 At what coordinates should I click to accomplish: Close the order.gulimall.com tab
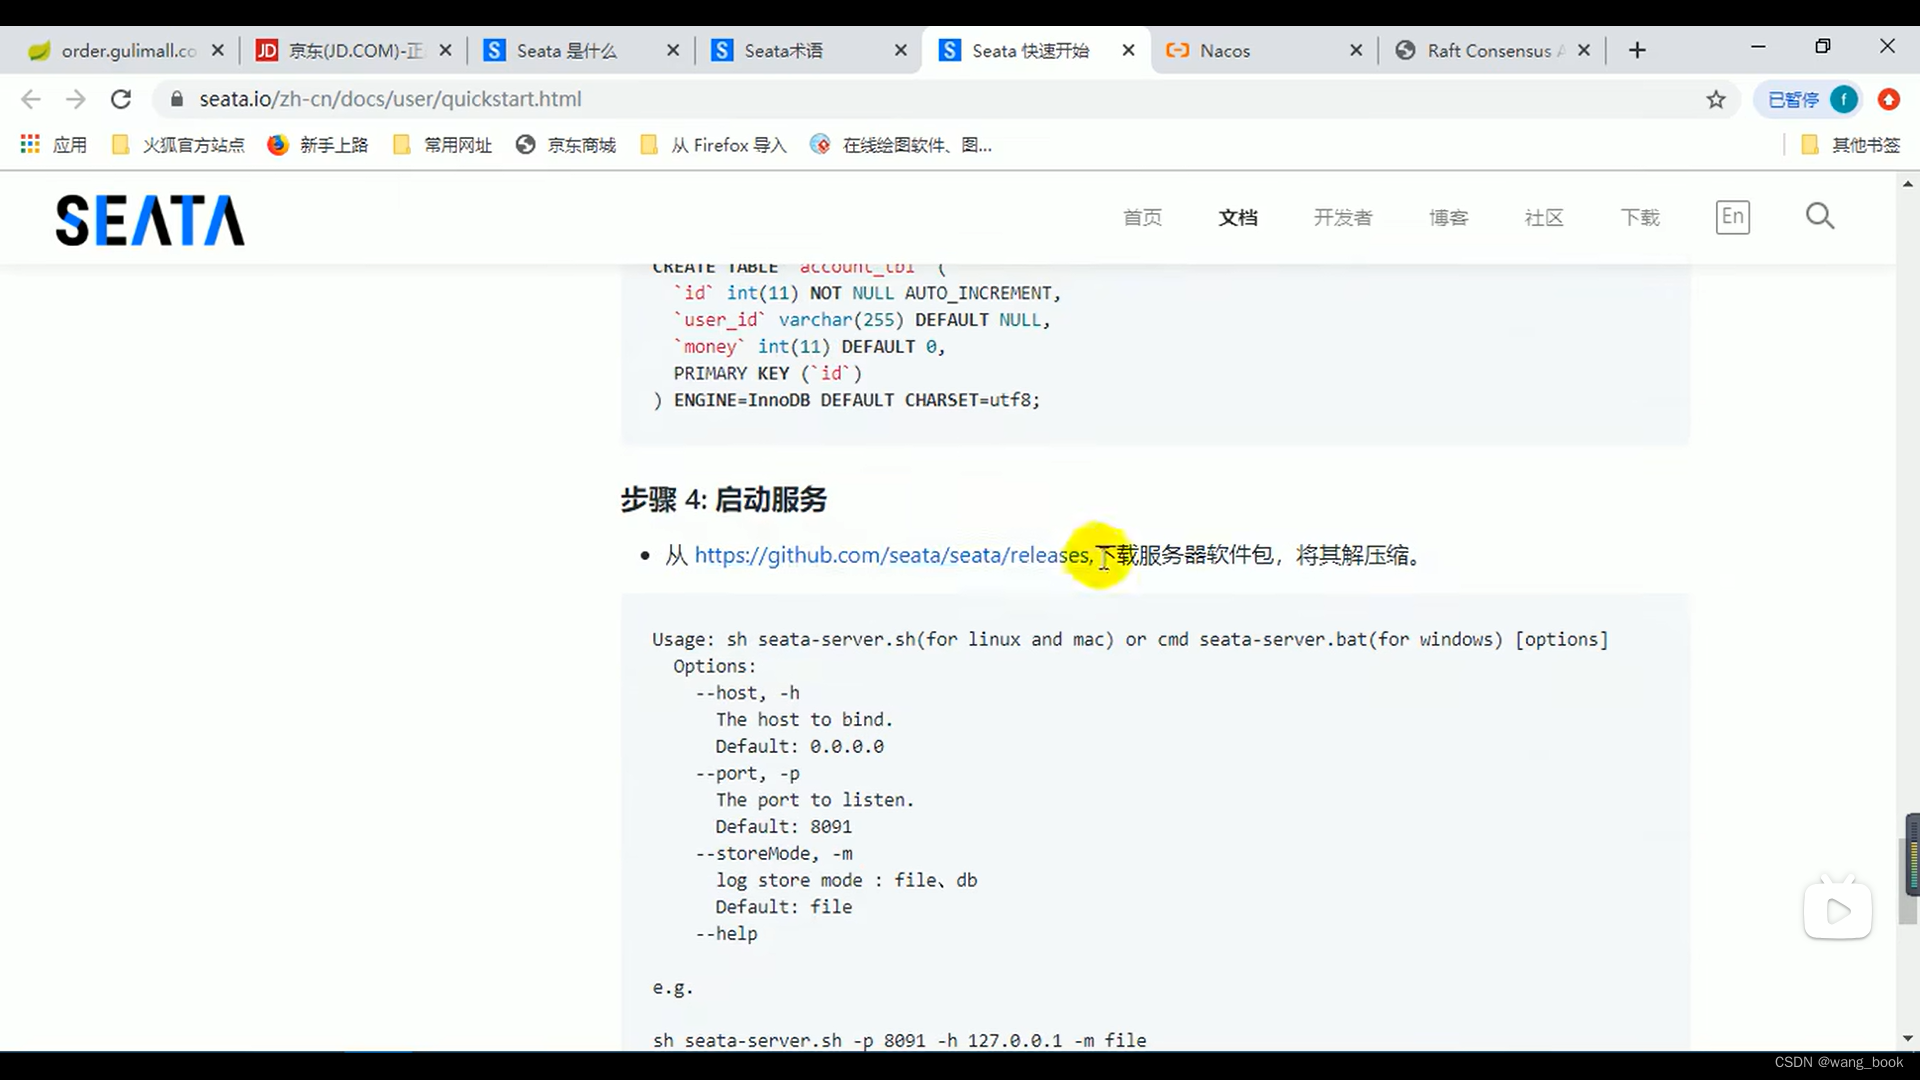click(217, 50)
